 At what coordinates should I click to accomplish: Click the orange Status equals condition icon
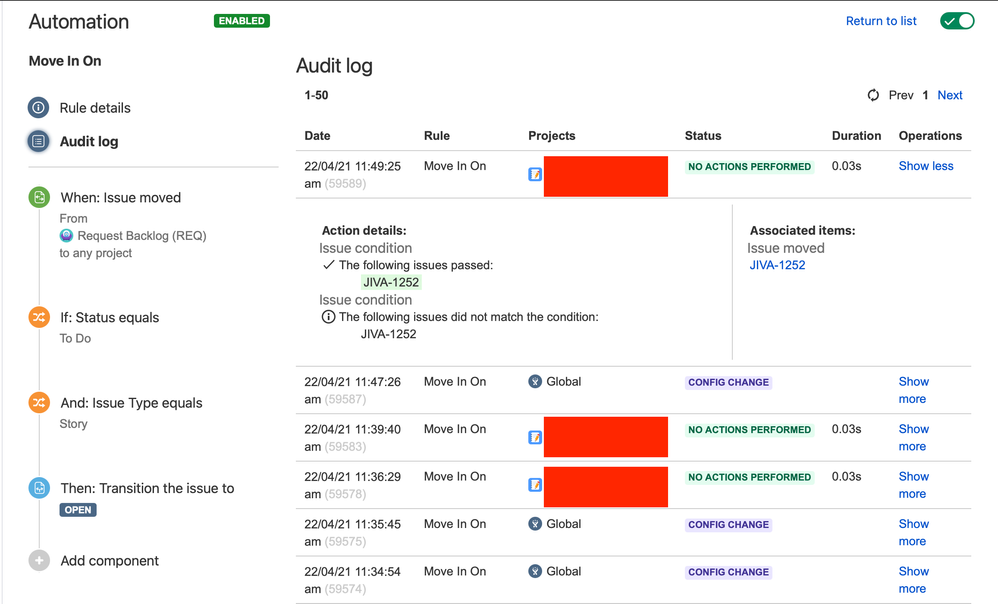[x=39, y=317]
